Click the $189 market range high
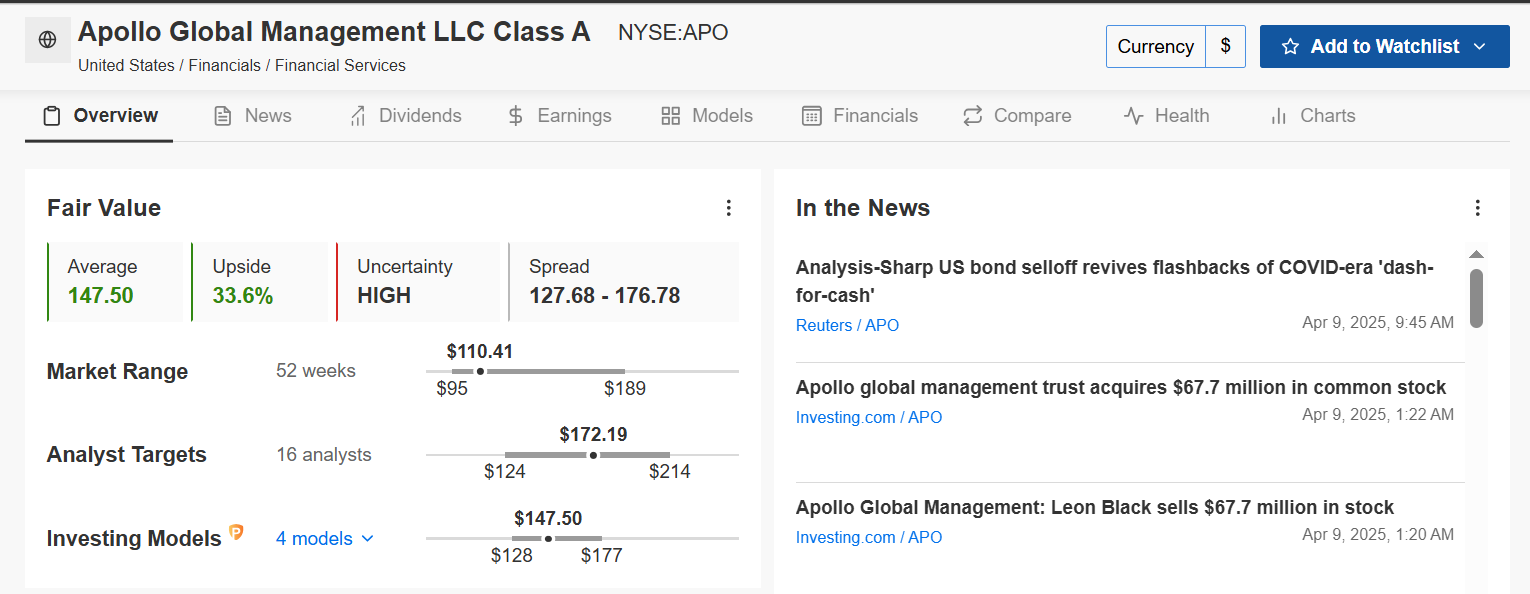 click(x=625, y=389)
